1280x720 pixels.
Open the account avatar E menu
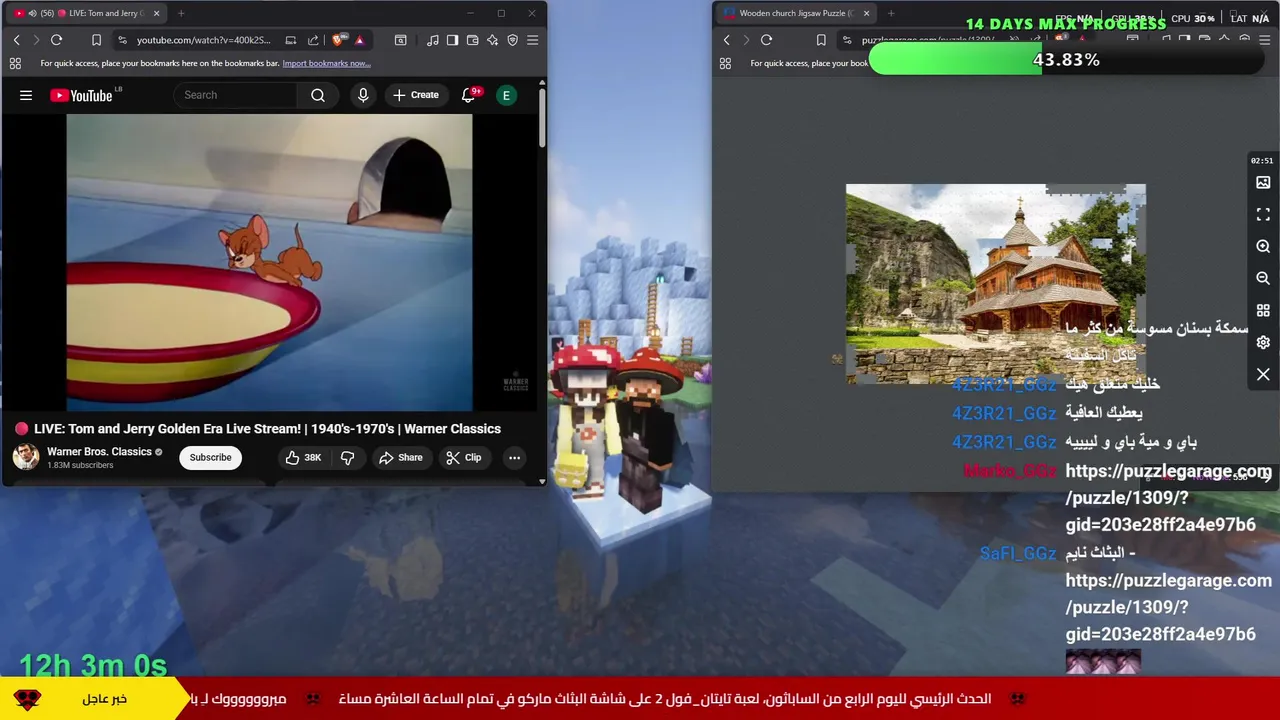(x=506, y=95)
